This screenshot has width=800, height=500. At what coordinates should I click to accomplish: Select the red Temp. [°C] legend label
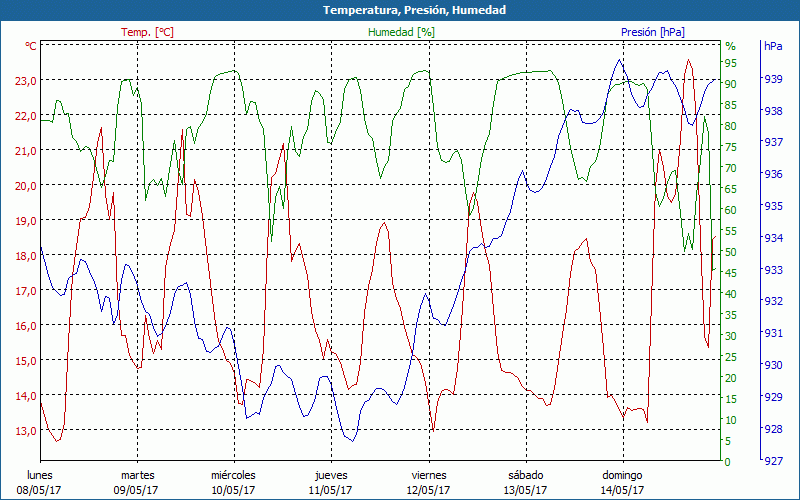147,32
